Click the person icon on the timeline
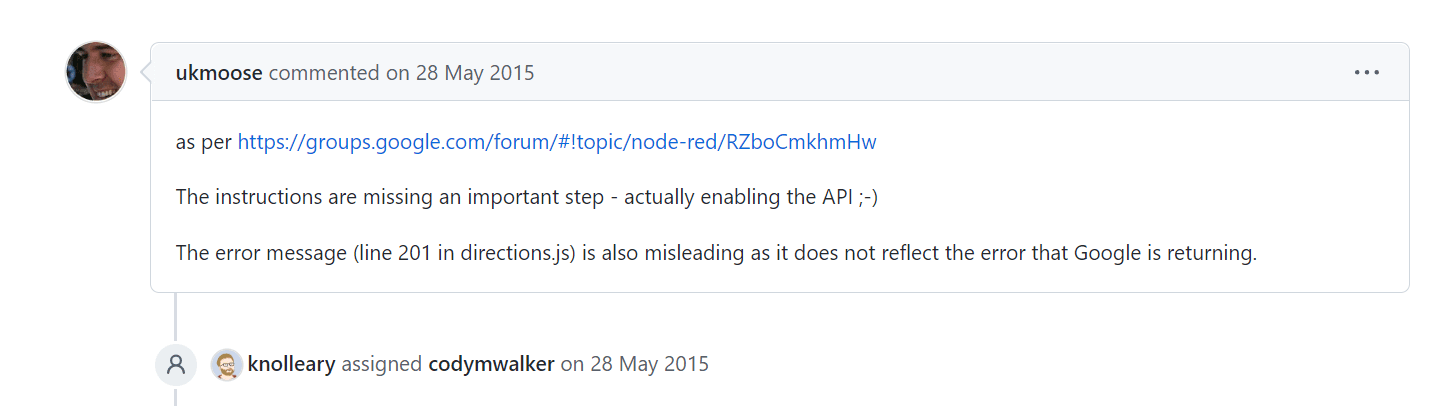 pyautogui.click(x=176, y=364)
